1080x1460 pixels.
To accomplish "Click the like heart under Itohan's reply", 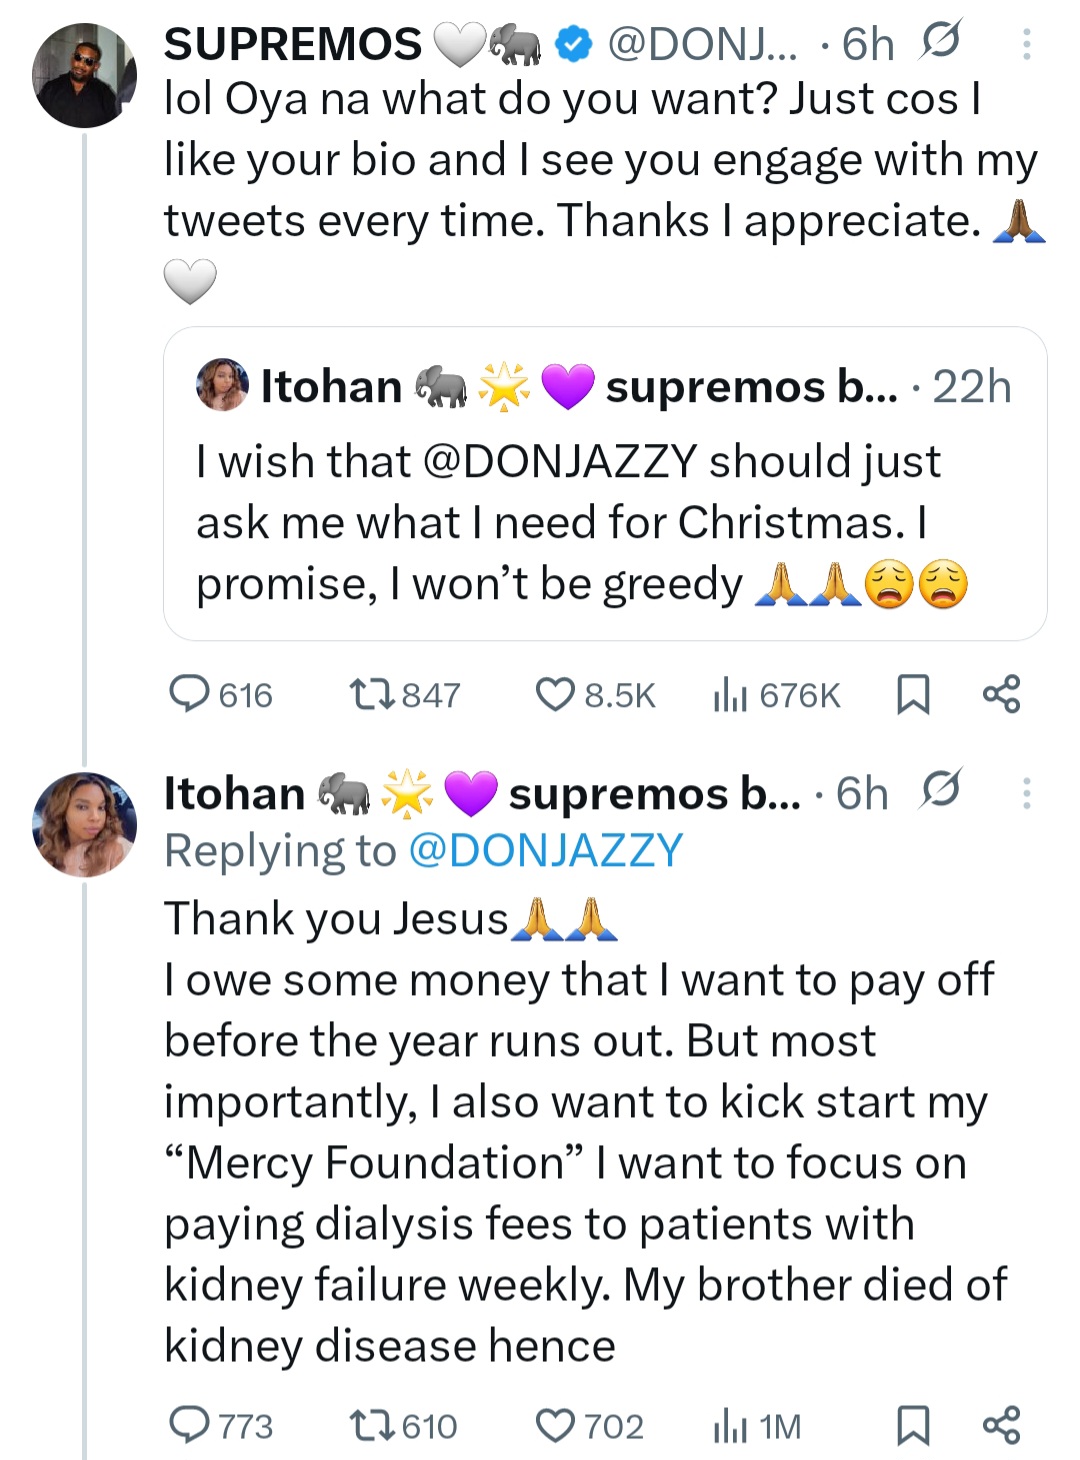I will coord(557,1425).
